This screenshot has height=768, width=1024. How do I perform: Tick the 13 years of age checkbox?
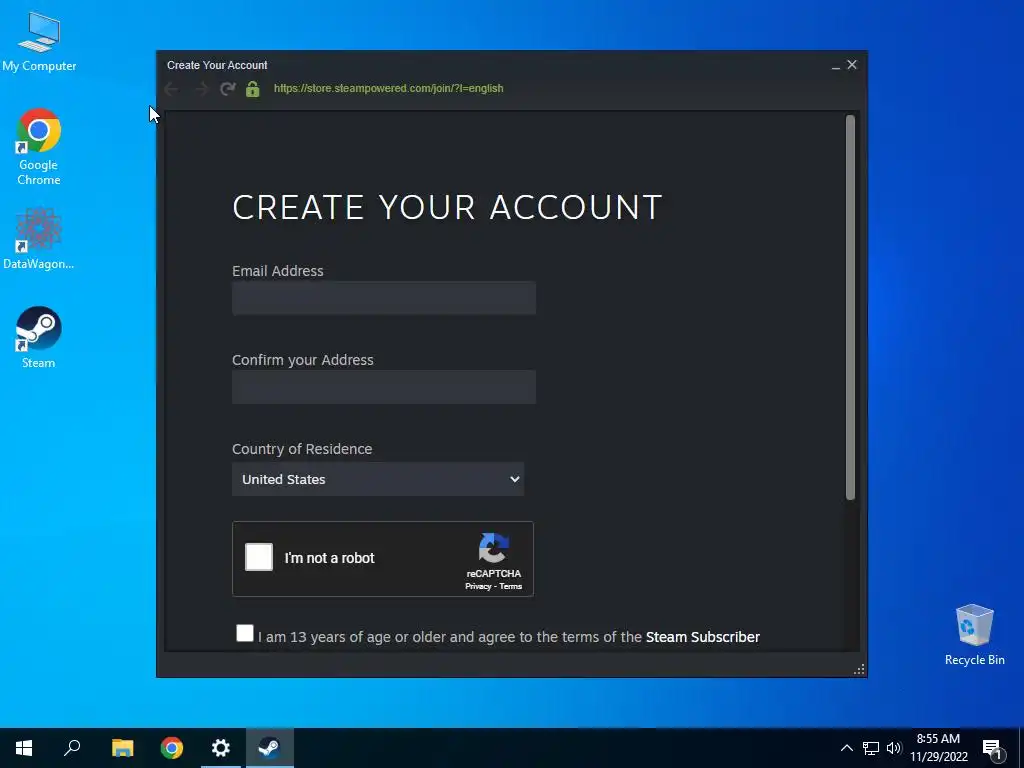click(245, 633)
